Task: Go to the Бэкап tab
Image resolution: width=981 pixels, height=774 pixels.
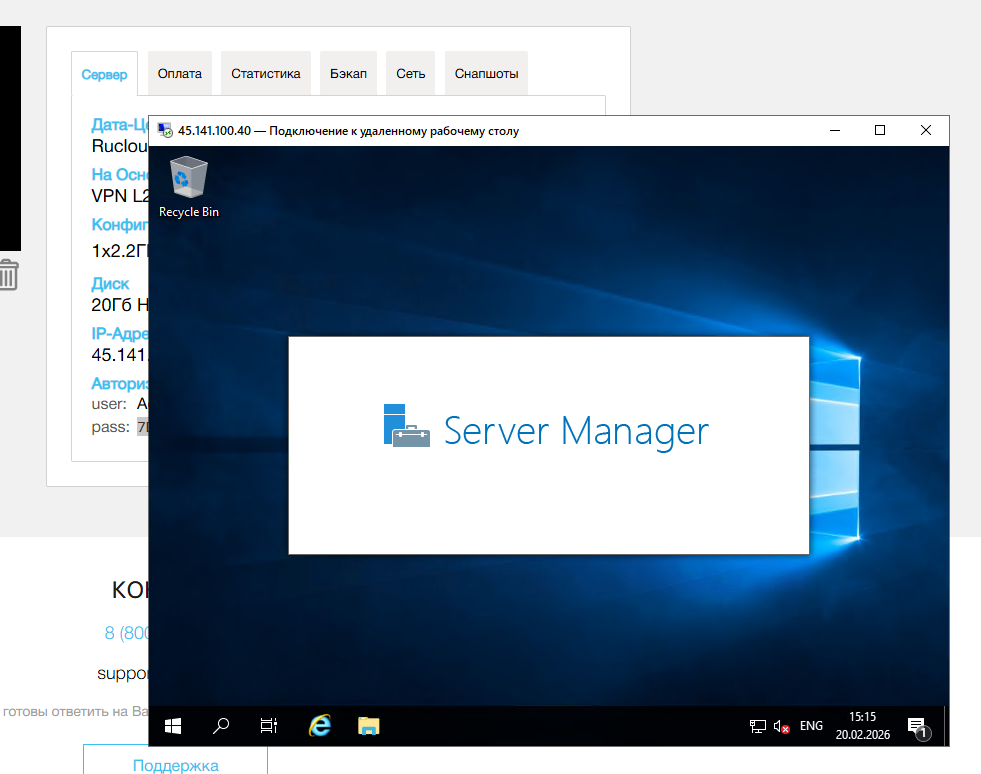Action: pyautogui.click(x=348, y=73)
